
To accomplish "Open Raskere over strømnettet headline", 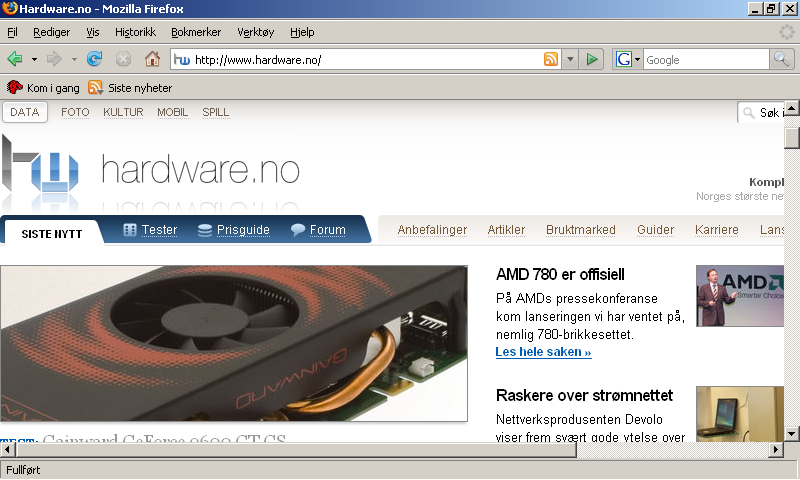I will (x=584, y=395).
